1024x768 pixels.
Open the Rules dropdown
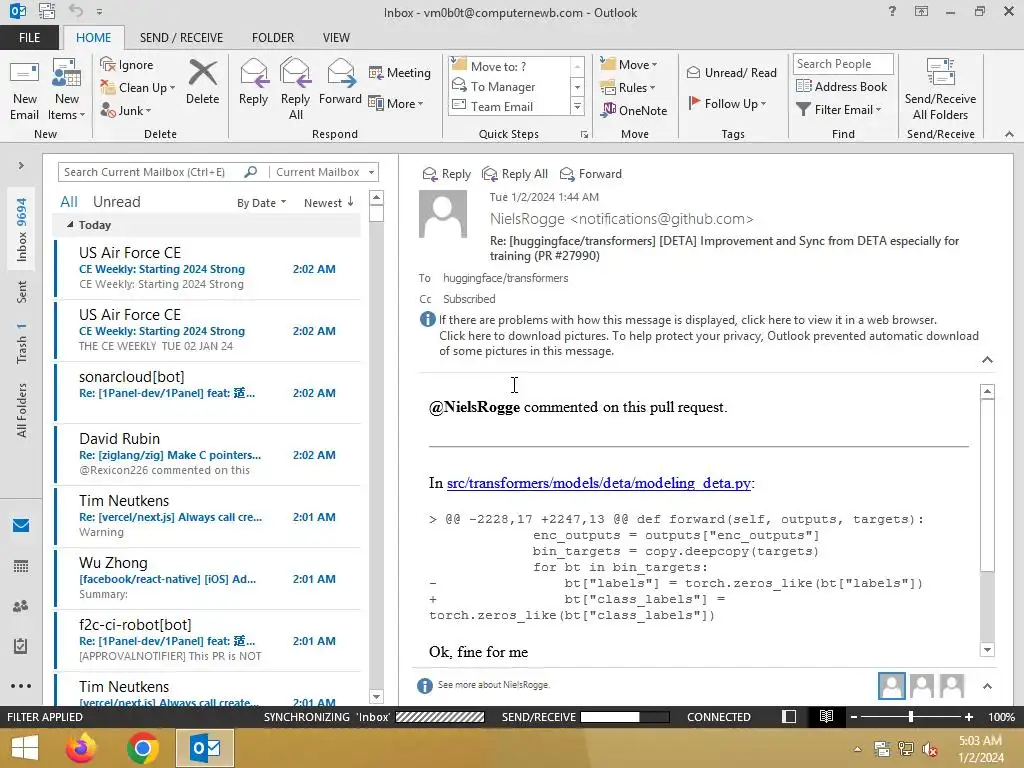click(628, 88)
